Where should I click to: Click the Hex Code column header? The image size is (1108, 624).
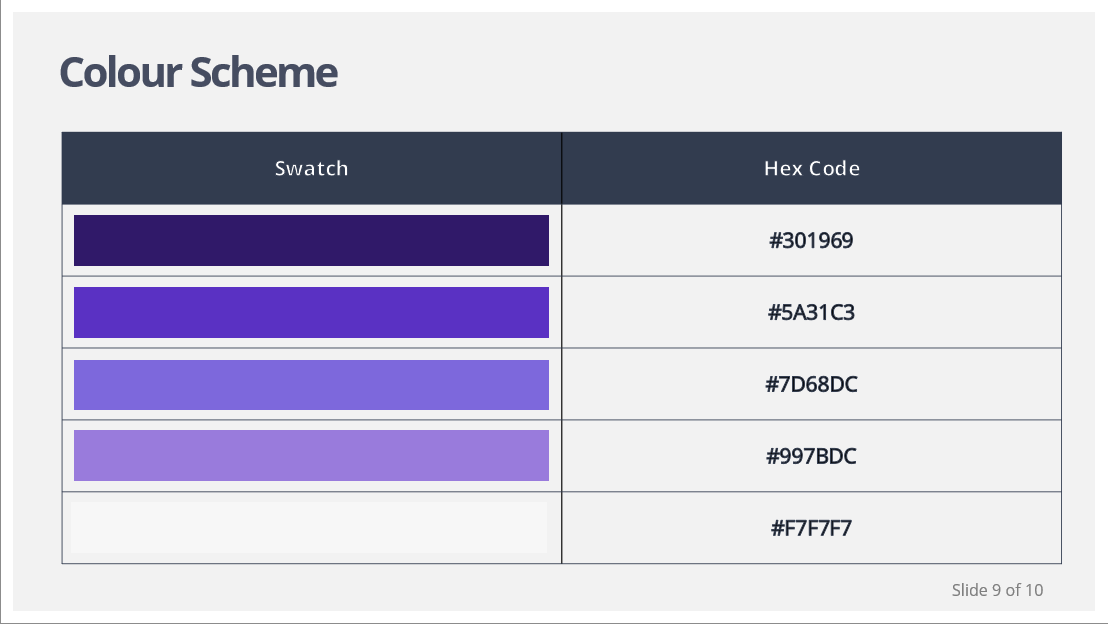[812, 168]
